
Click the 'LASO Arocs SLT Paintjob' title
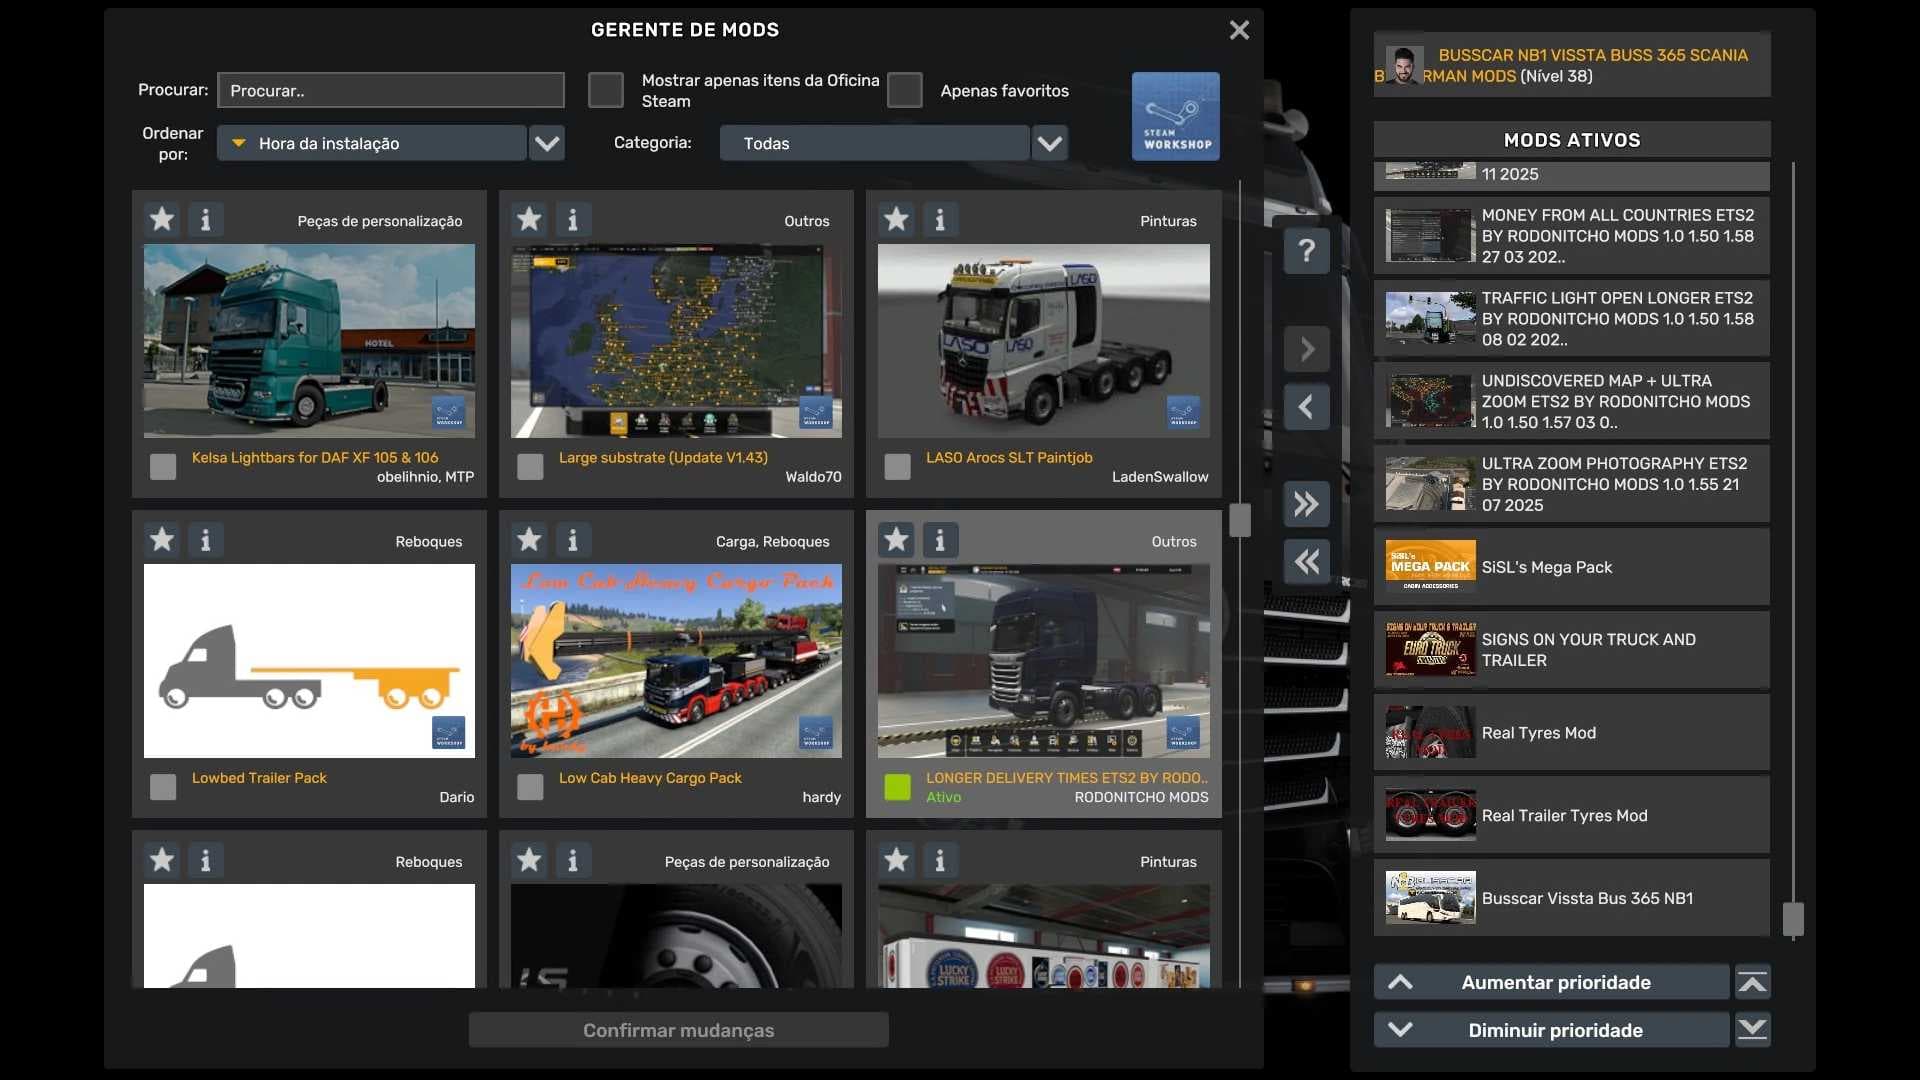click(x=1009, y=458)
